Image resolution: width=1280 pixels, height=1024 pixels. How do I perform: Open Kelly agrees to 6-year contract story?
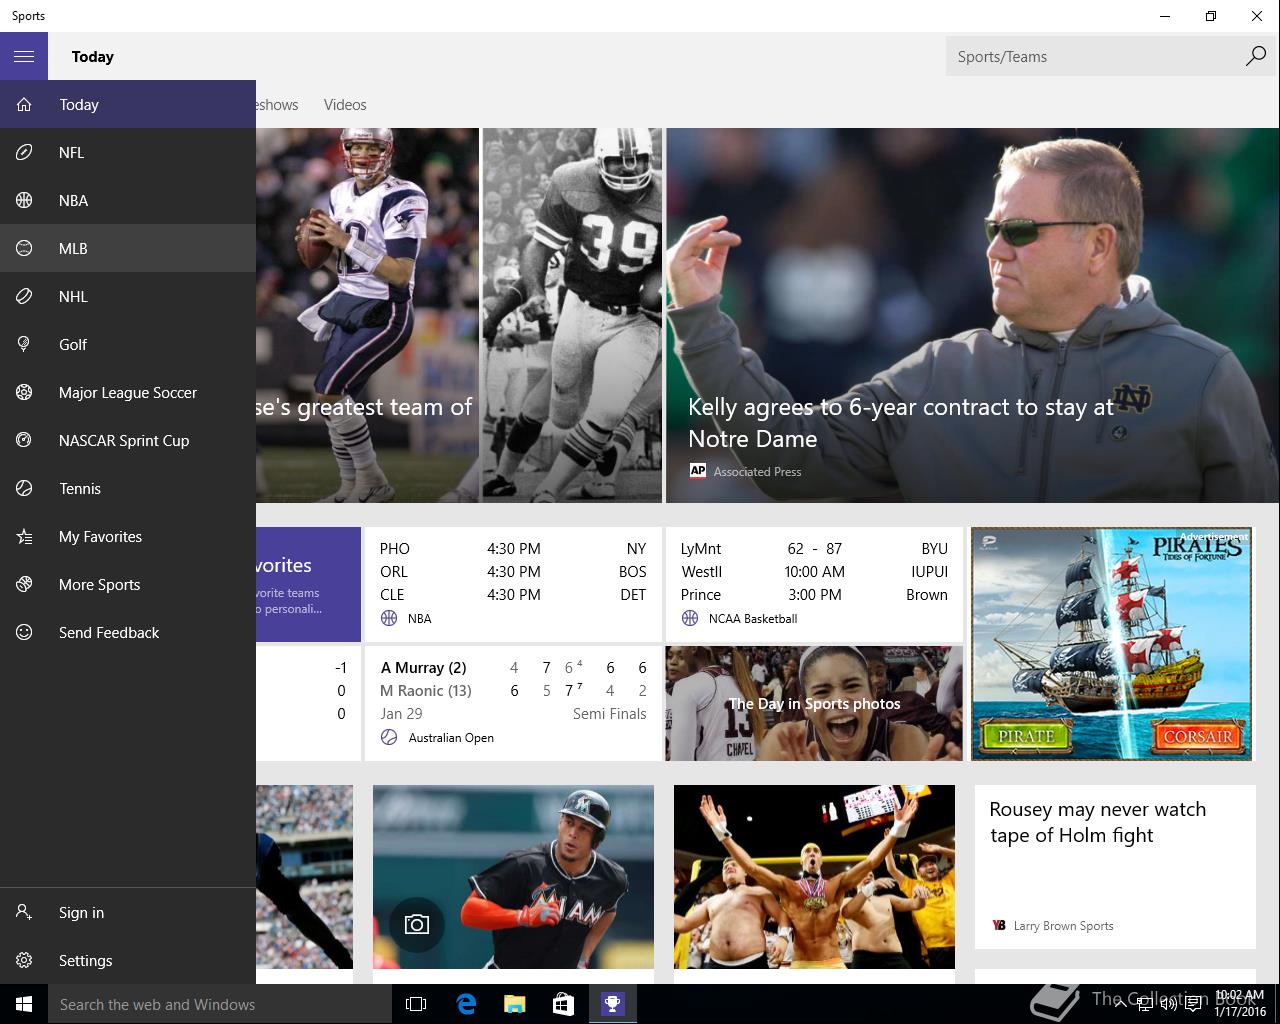(x=973, y=315)
